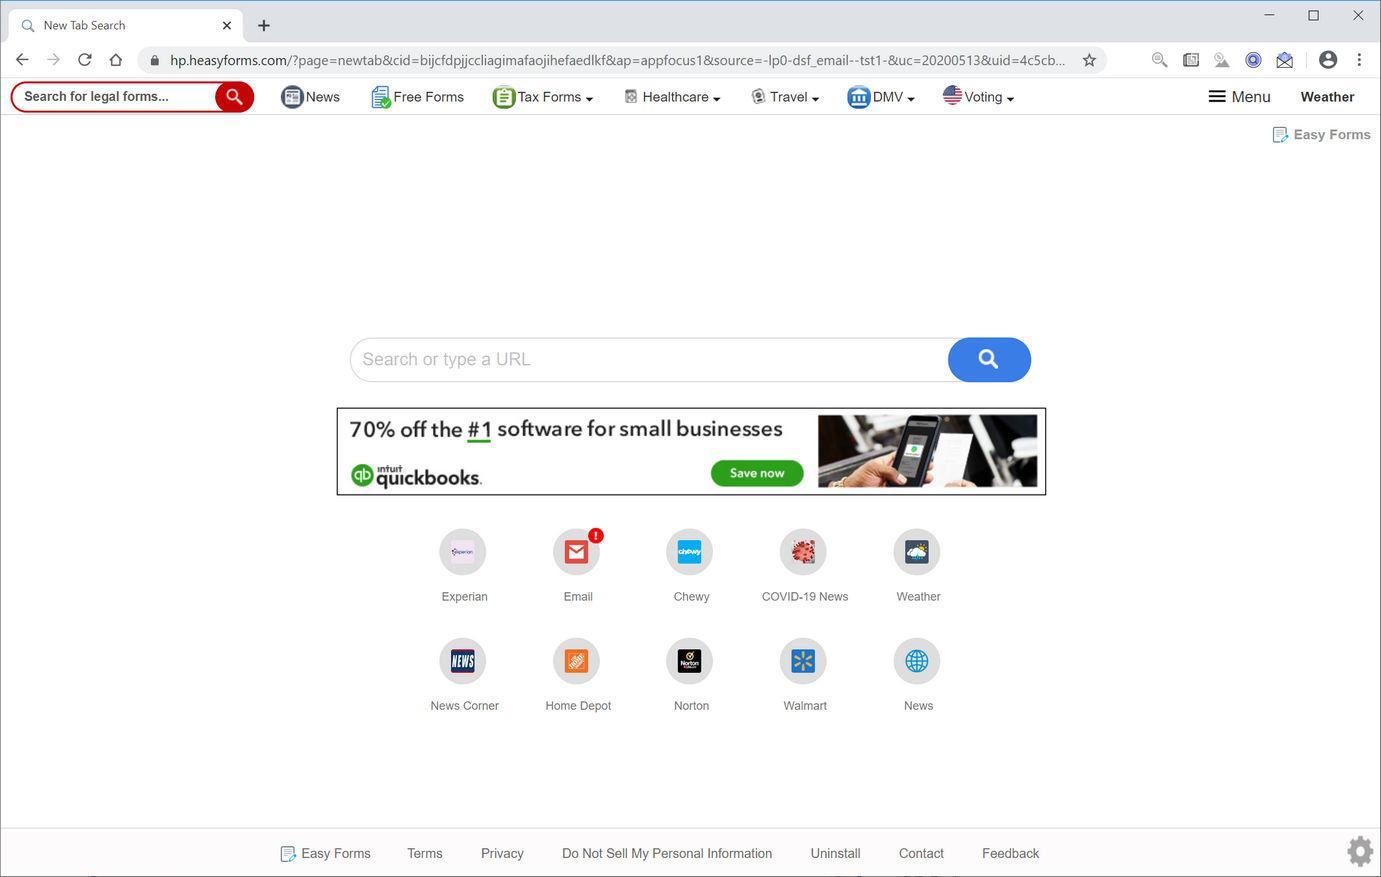Click the blue circular extension icon
The image size is (1381, 877).
(1253, 60)
